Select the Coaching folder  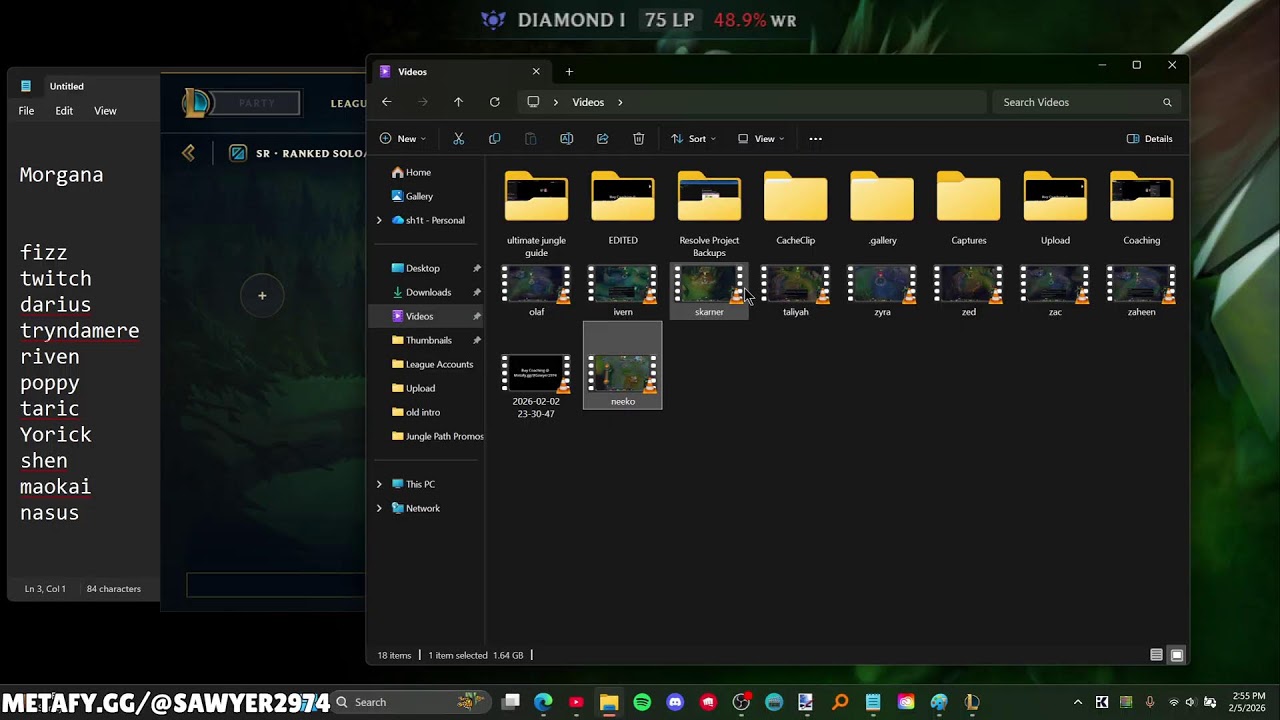click(x=1141, y=209)
